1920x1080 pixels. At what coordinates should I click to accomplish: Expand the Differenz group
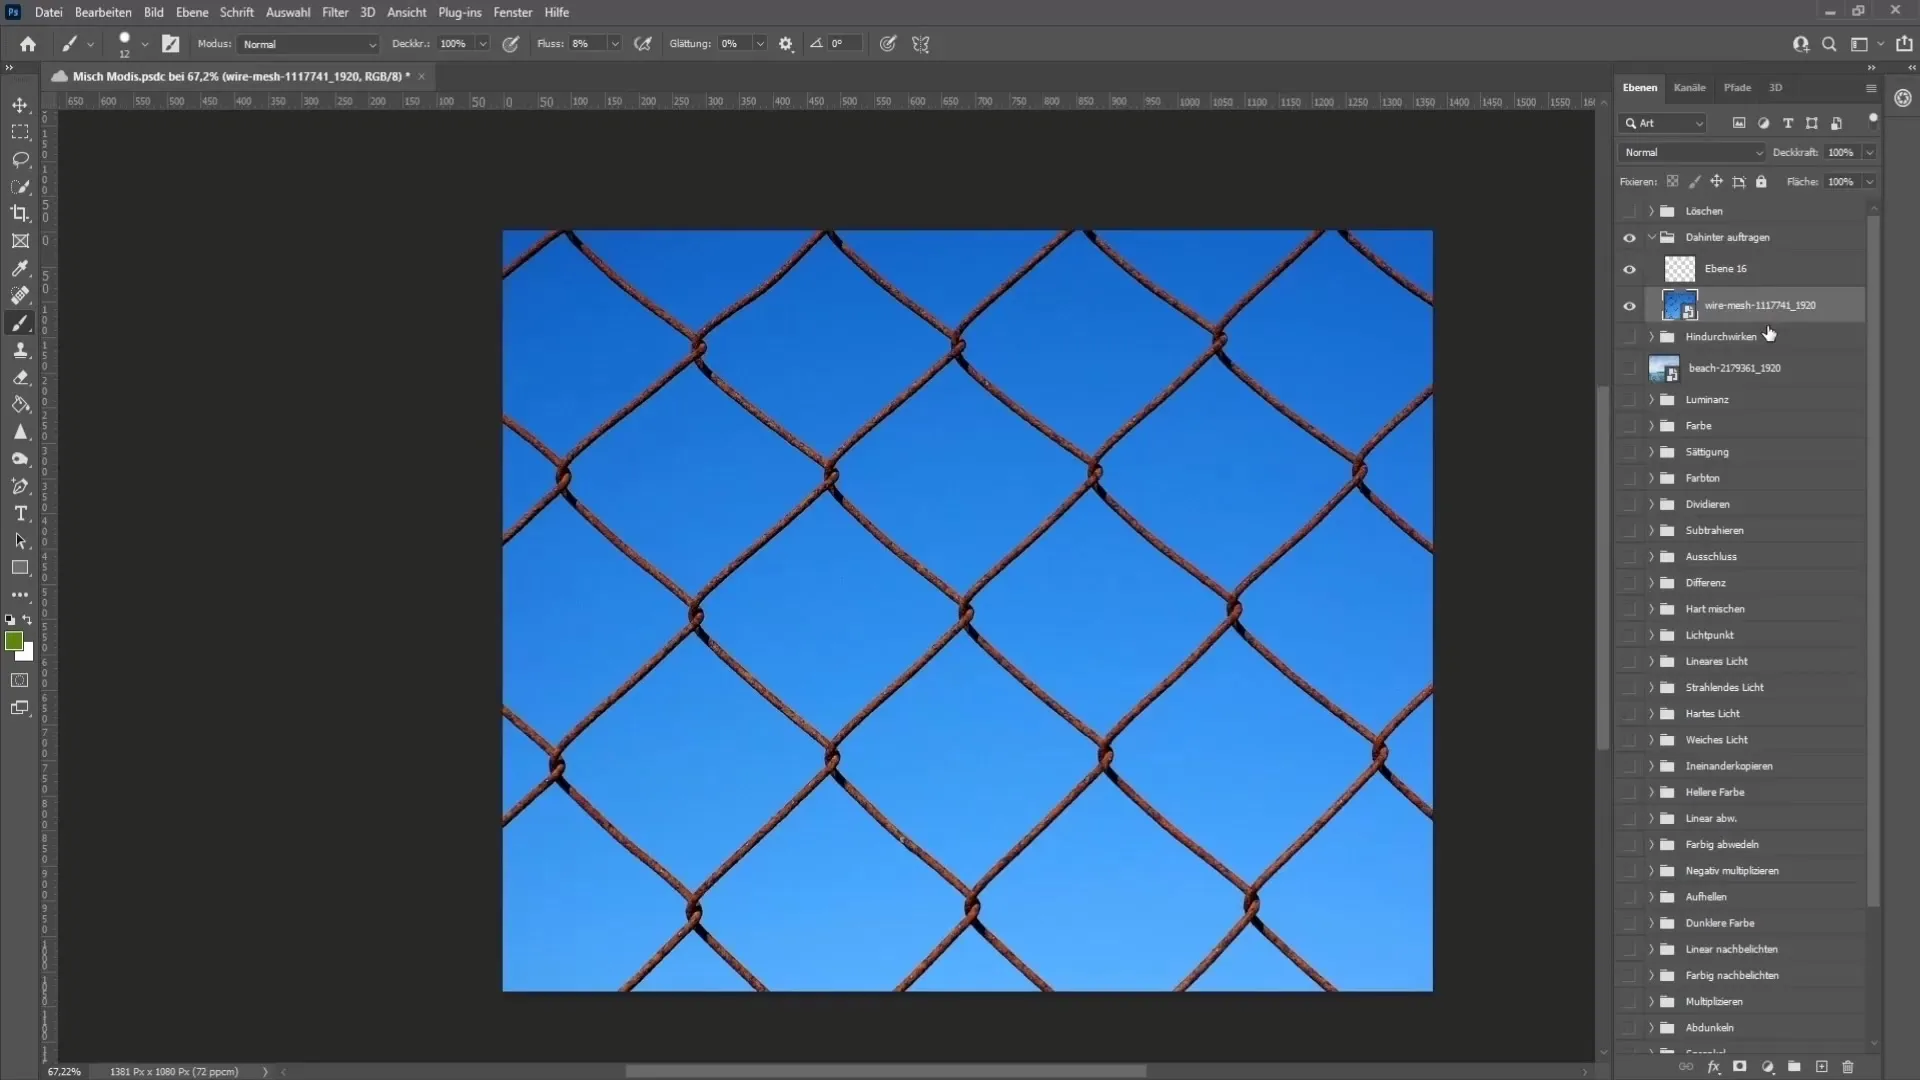1651,583
